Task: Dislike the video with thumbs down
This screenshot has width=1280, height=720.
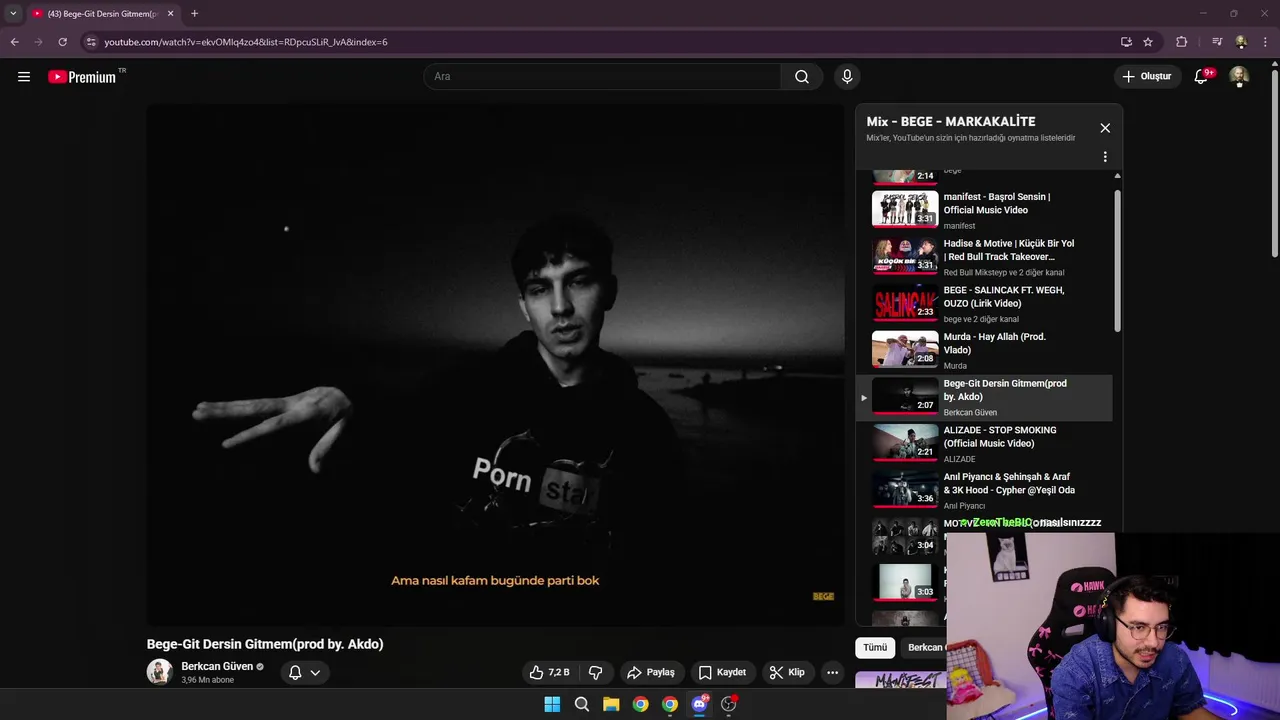Action: click(x=596, y=673)
